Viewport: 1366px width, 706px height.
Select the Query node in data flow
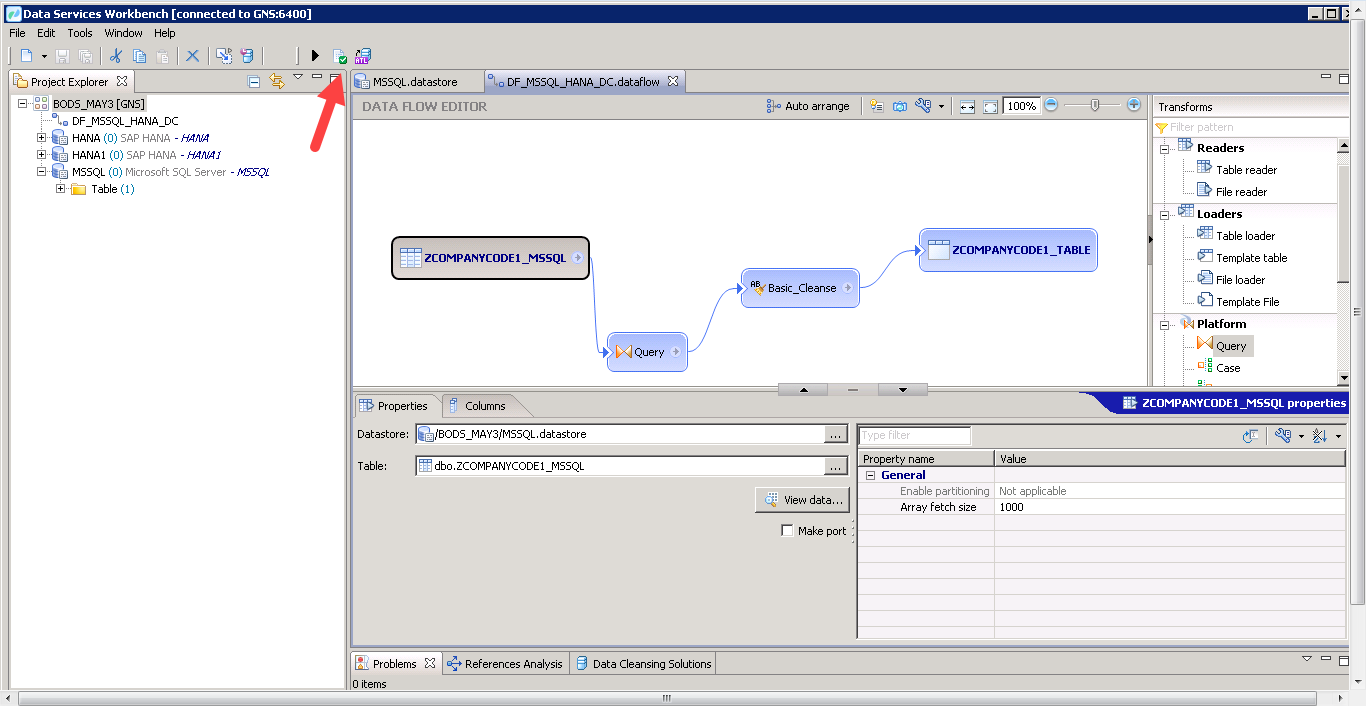coord(647,352)
